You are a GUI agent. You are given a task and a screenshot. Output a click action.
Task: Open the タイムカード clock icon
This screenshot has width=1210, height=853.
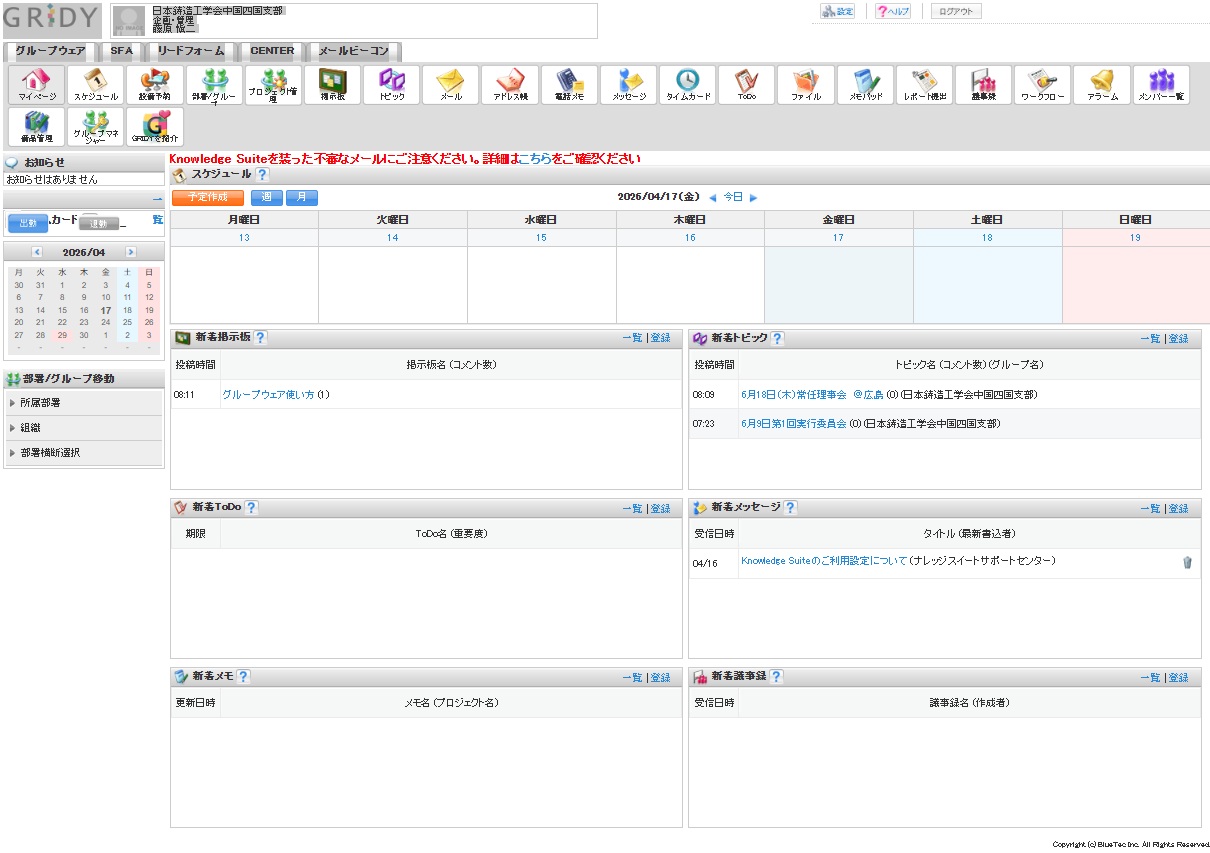[x=687, y=85]
